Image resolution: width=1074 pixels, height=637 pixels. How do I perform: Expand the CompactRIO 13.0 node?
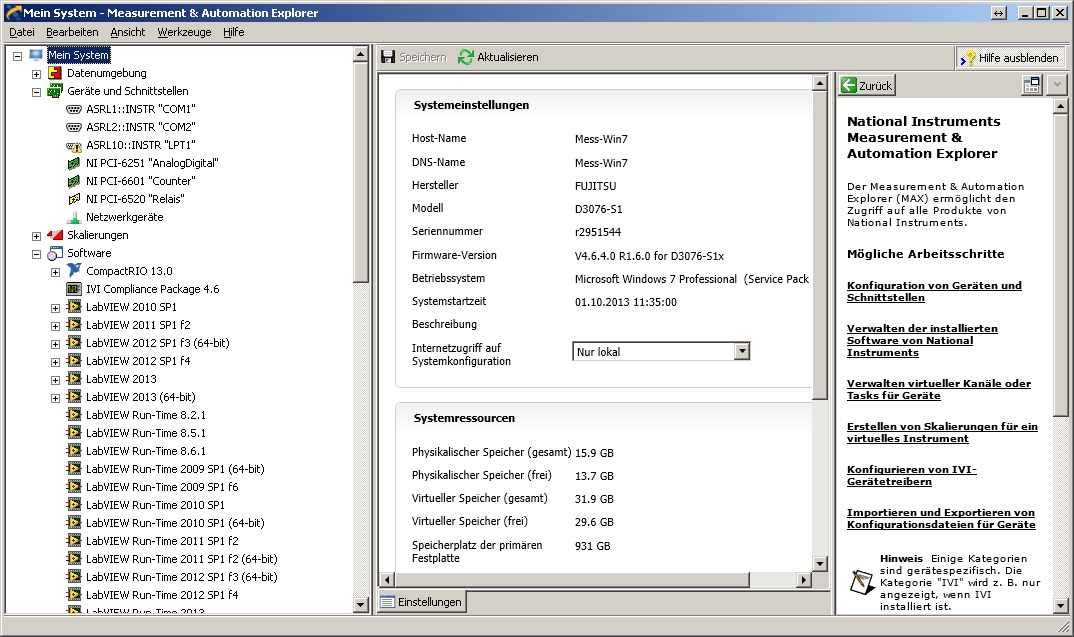(55, 272)
